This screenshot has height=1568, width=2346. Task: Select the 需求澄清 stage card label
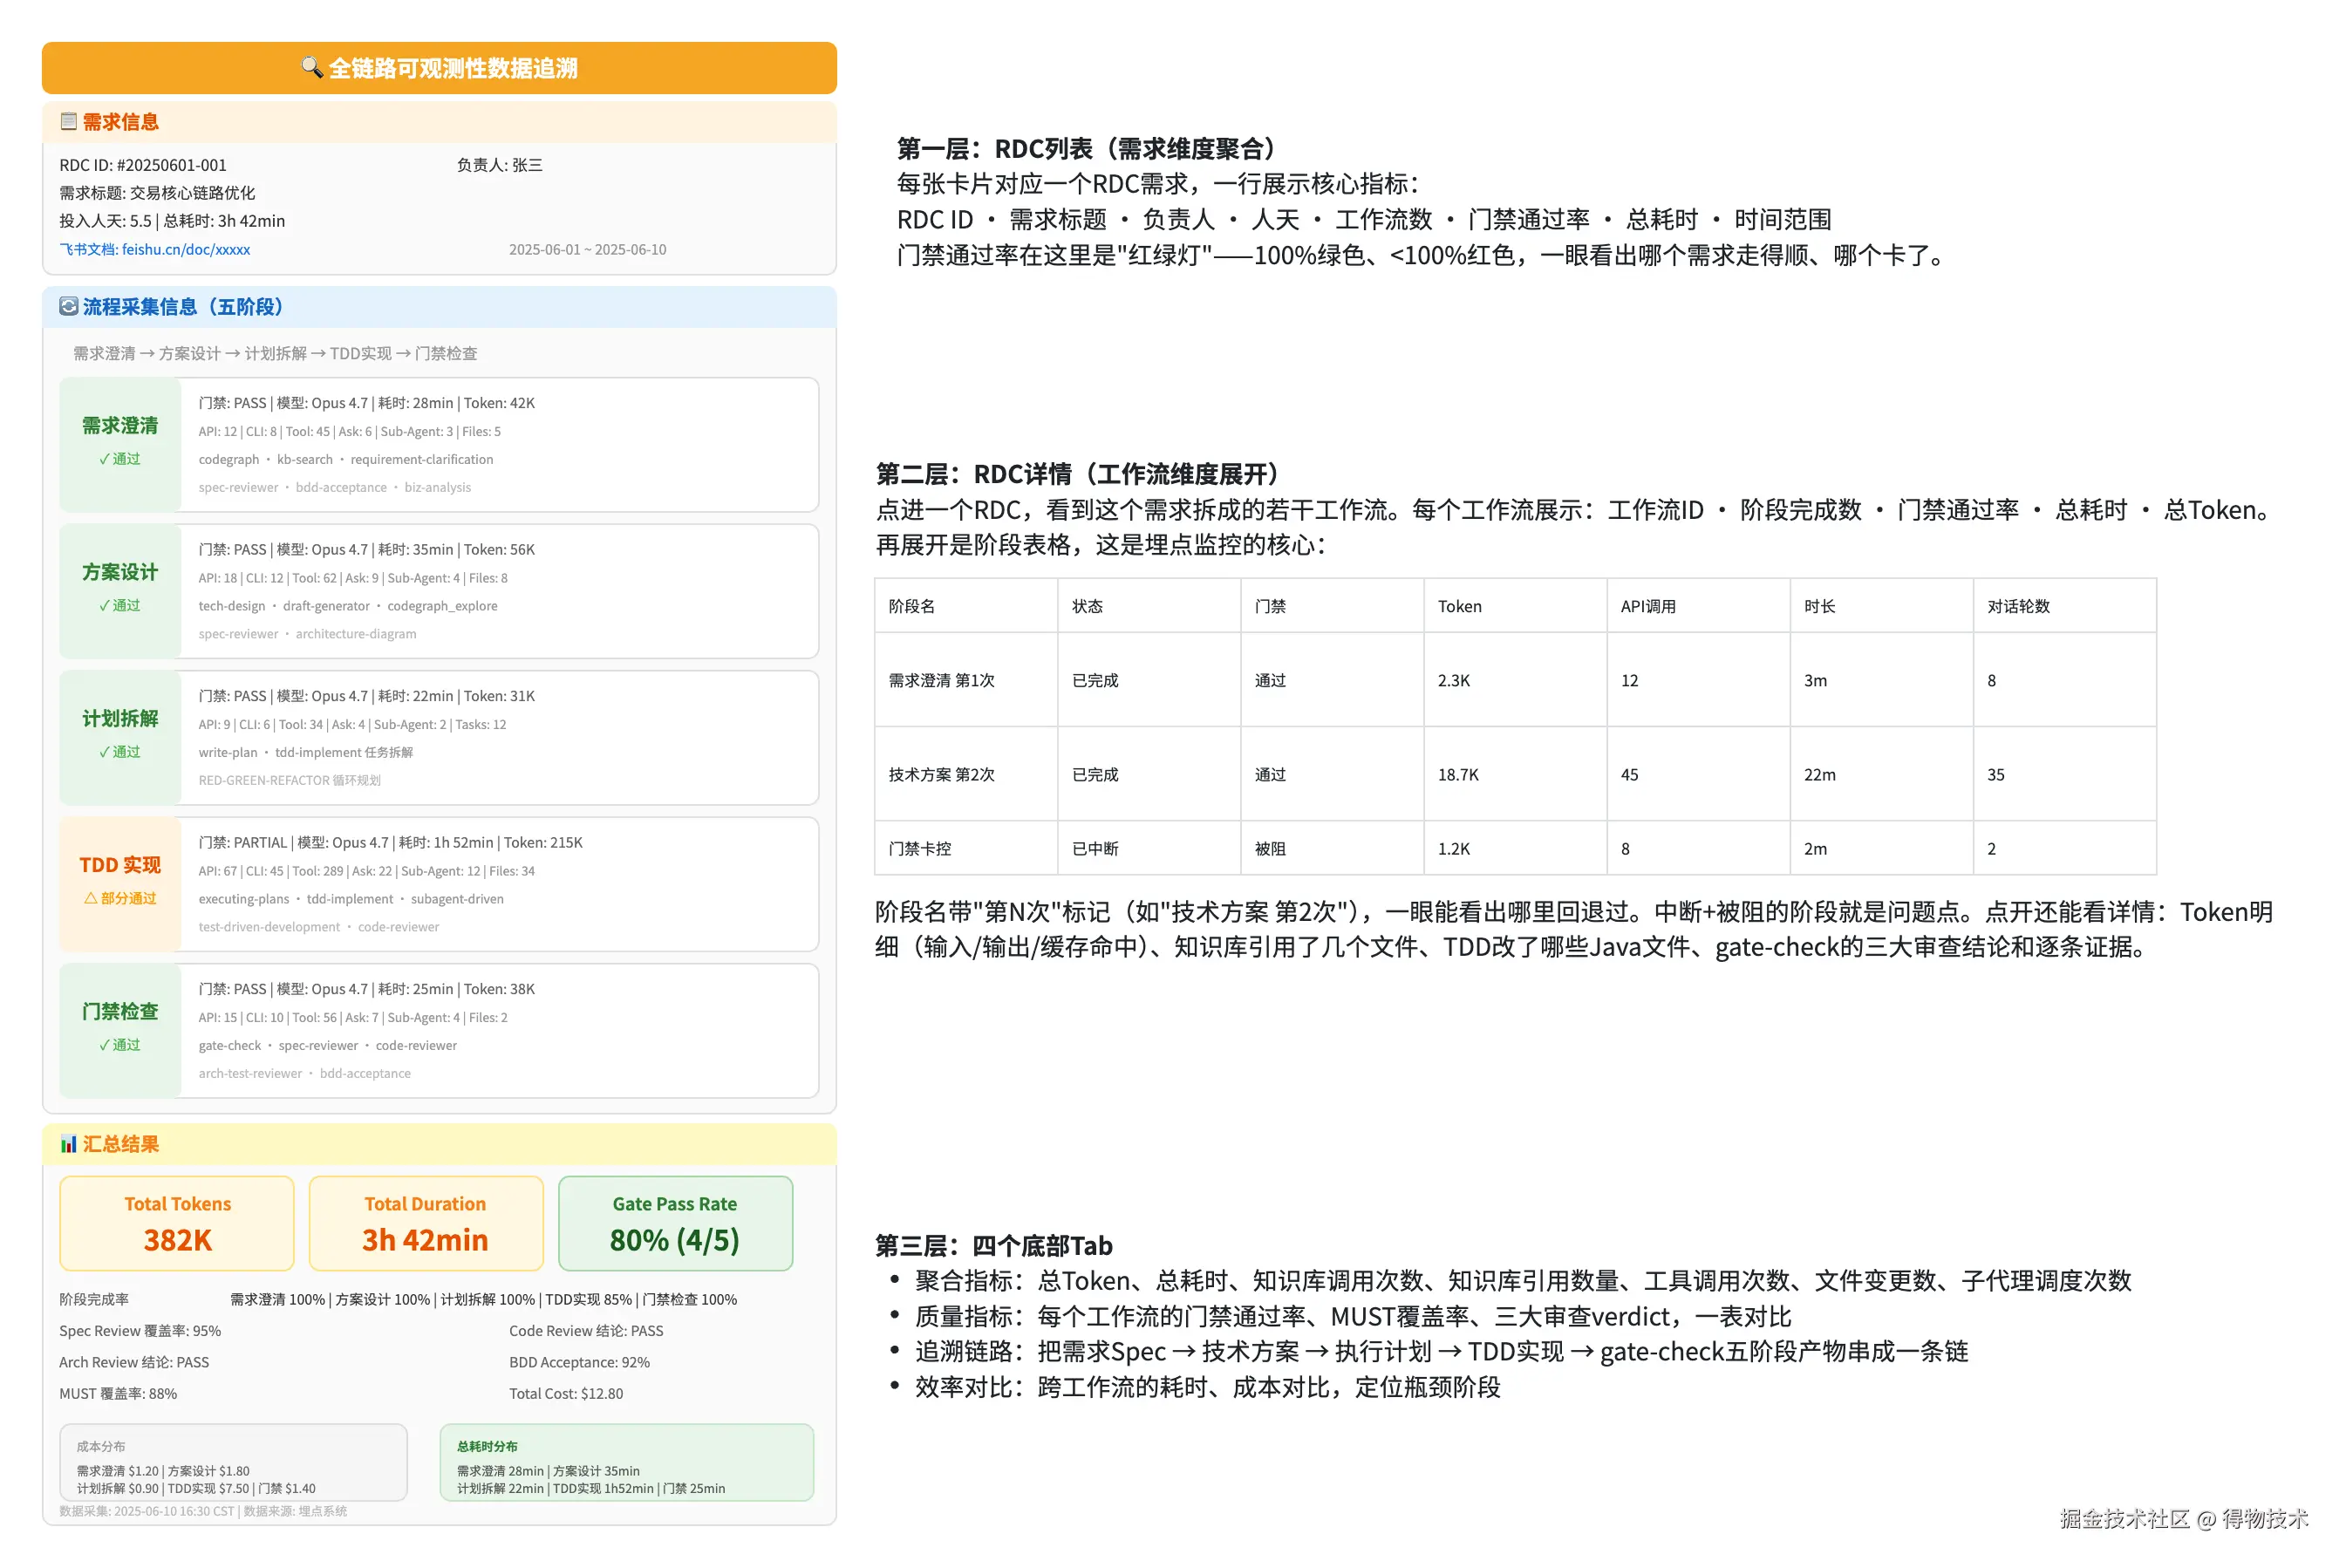[x=120, y=444]
